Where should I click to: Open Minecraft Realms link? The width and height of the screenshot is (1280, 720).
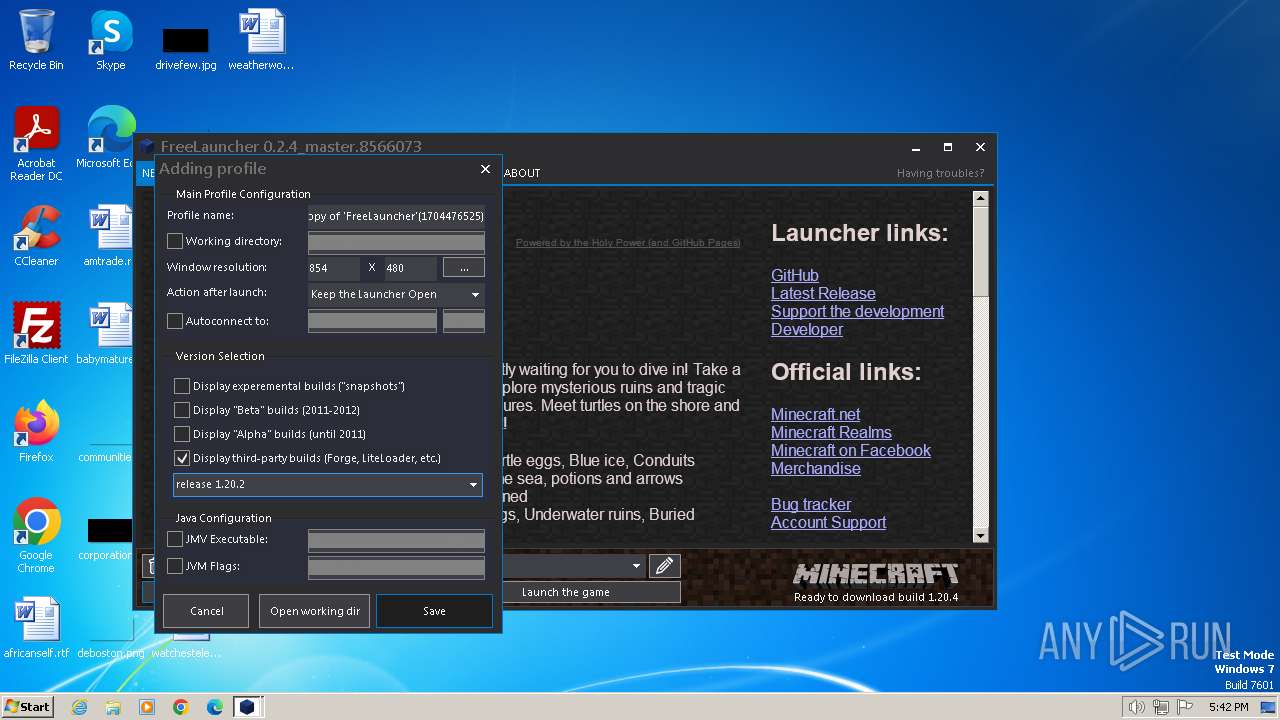pos(831,432)
